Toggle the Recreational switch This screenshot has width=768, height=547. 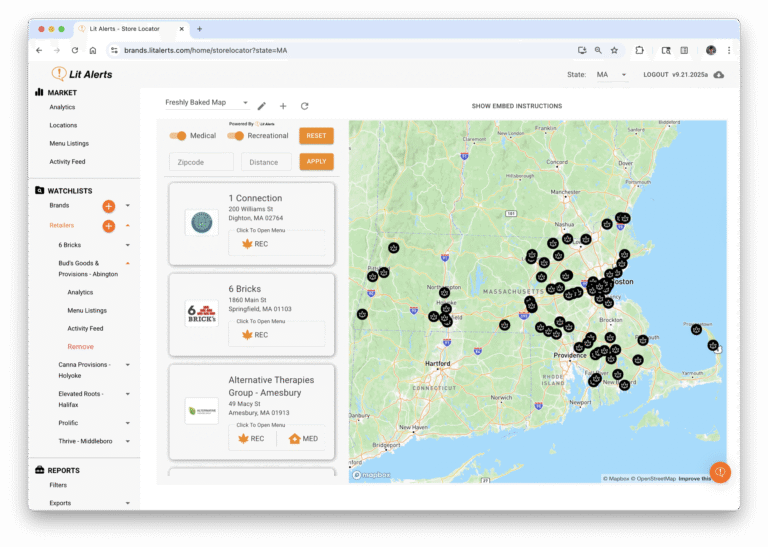(236, 136)
